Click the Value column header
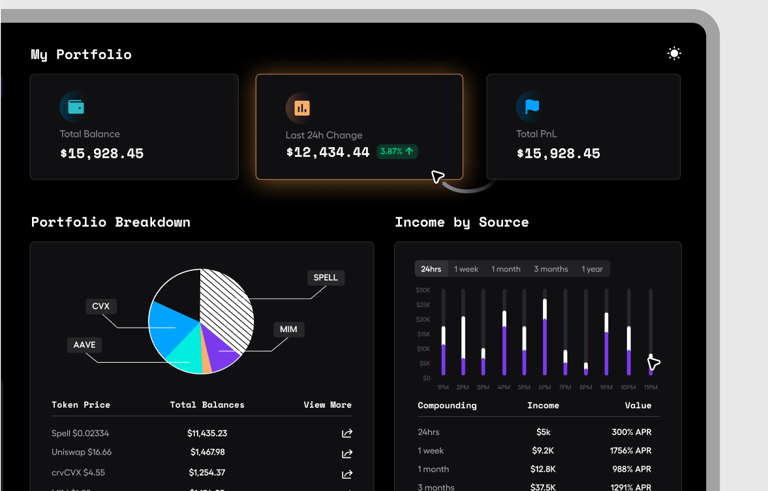The width and height of the screenshot is (768, 491). 638,405
